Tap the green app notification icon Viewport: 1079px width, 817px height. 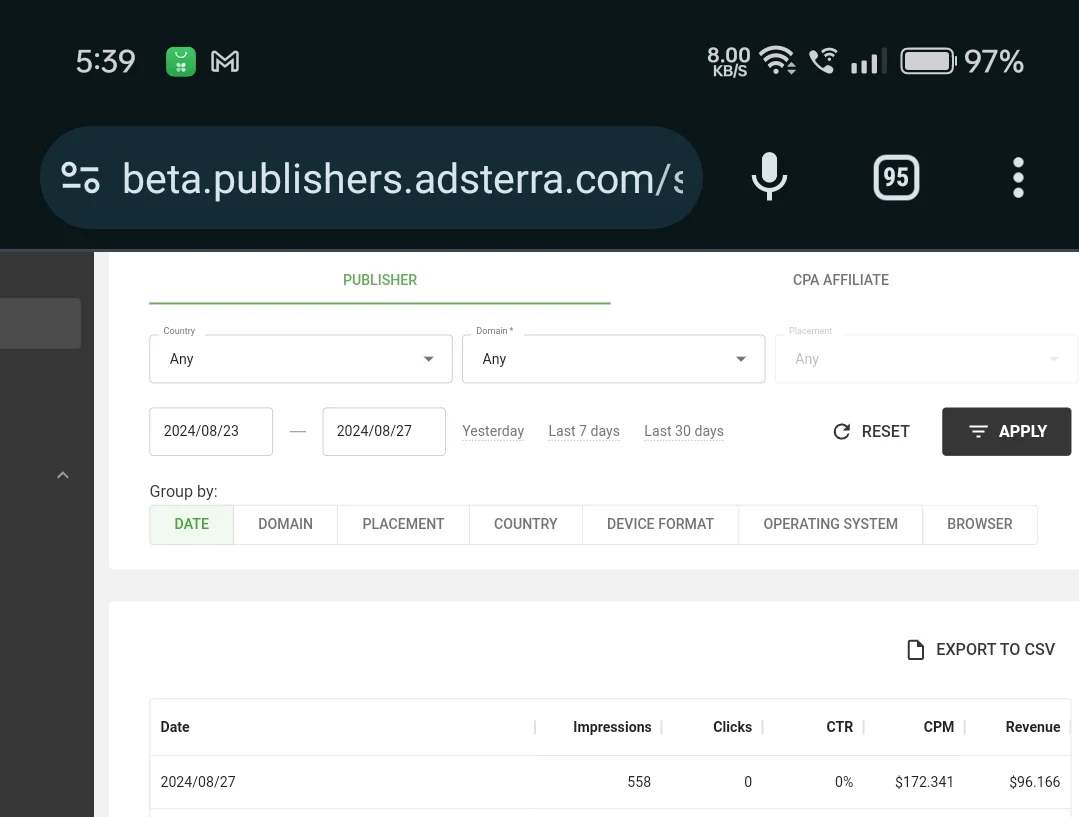pyautogui.click(x=181, y=62)
